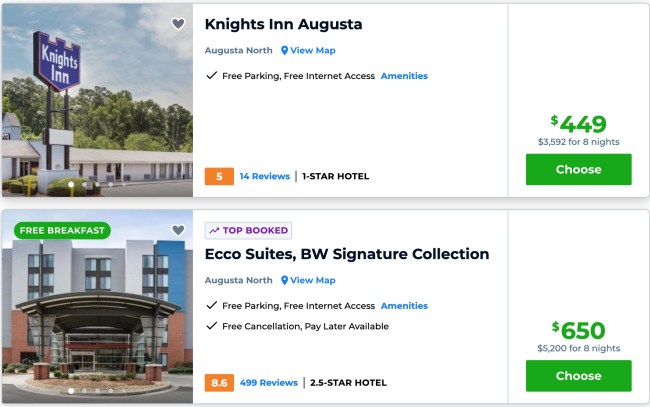The height and width of the screenshot is (407, 650).
Task: Click the 8.6 rating score badge
Action: [x=219, y=382]
